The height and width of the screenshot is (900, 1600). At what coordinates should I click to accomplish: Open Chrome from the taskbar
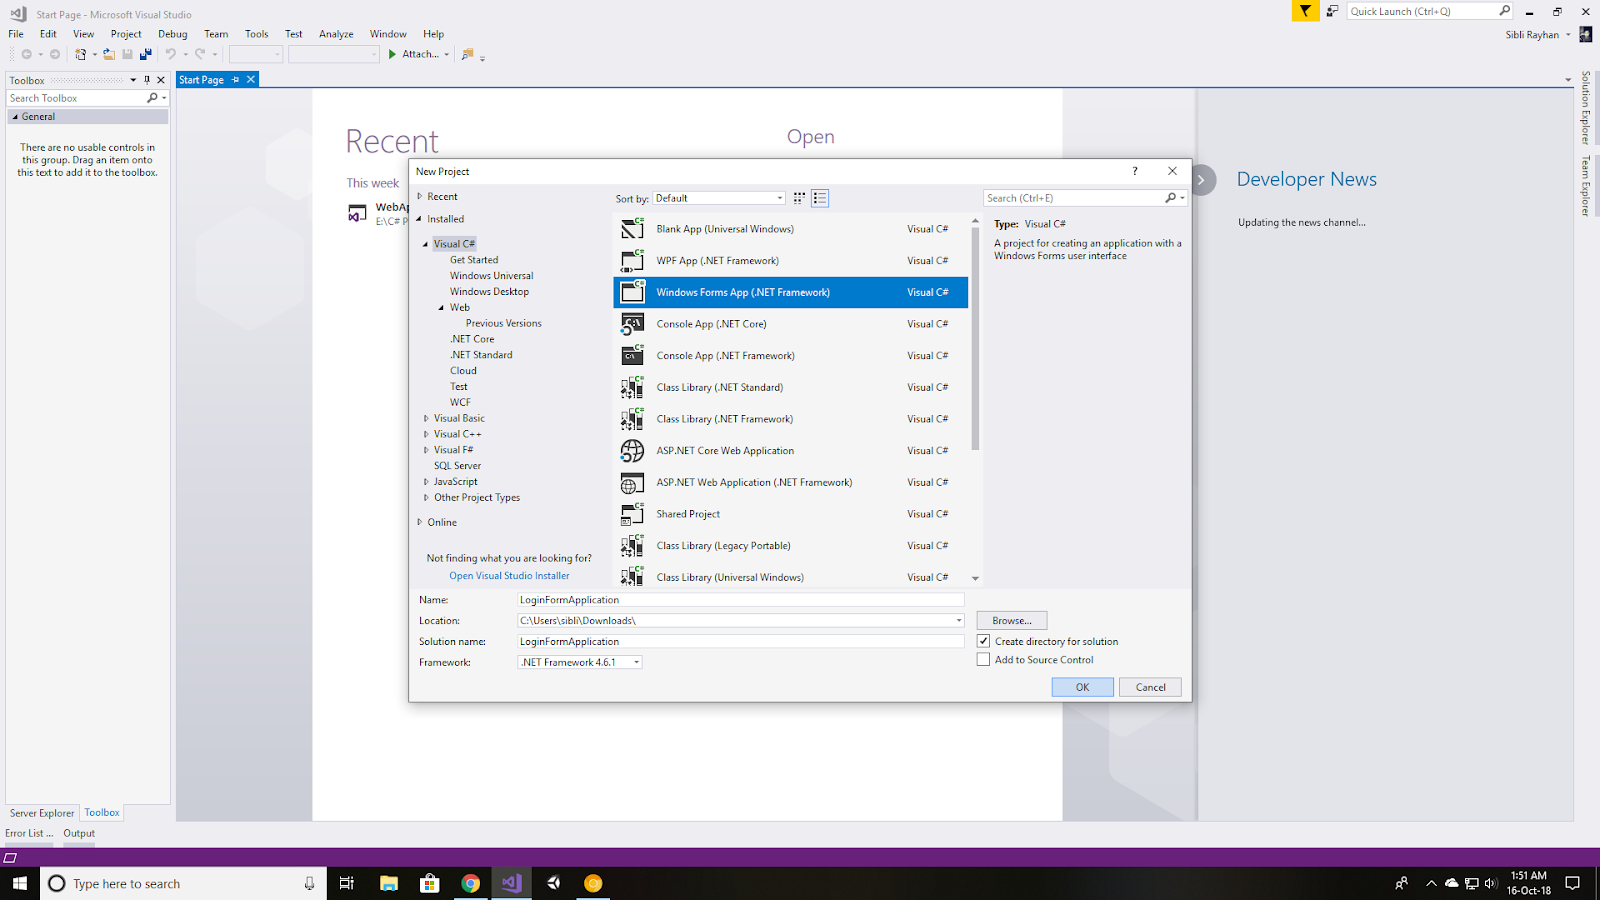[x=470, y=883]
